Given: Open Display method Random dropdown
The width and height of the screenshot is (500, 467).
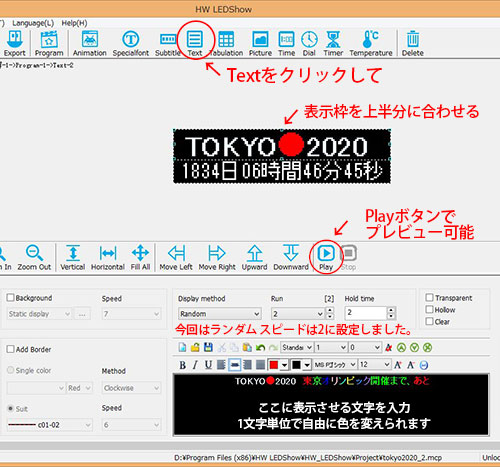Looking at the screenshot, I should point(220,314).
